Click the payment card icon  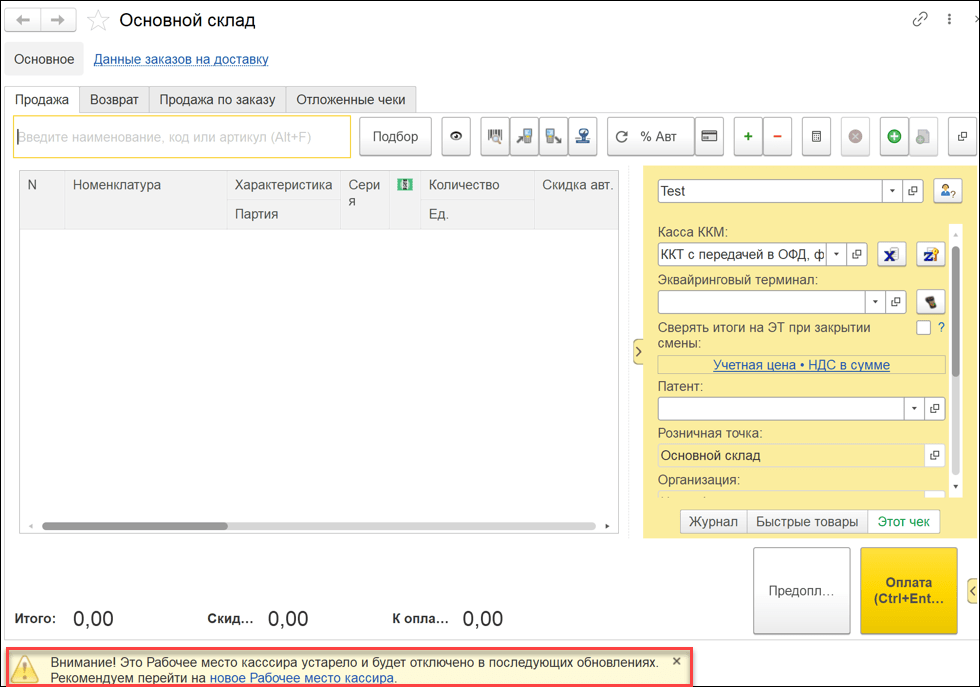tap(709, 137)
